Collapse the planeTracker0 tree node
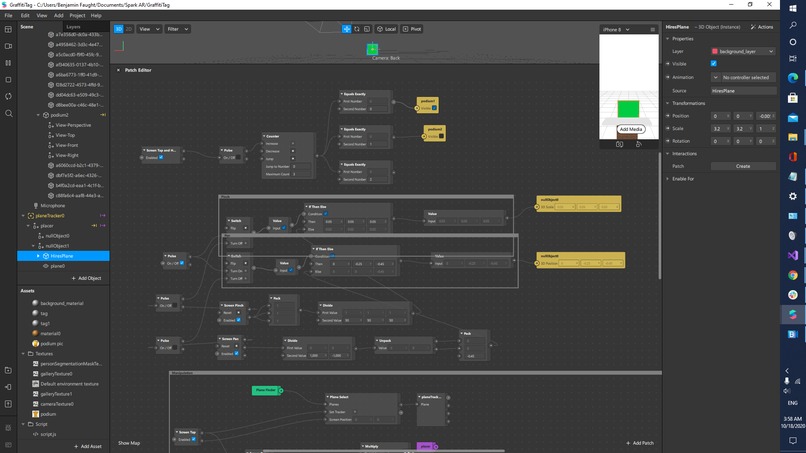The width and height of the screenshot is (806, 453). (x=23, y=216)
